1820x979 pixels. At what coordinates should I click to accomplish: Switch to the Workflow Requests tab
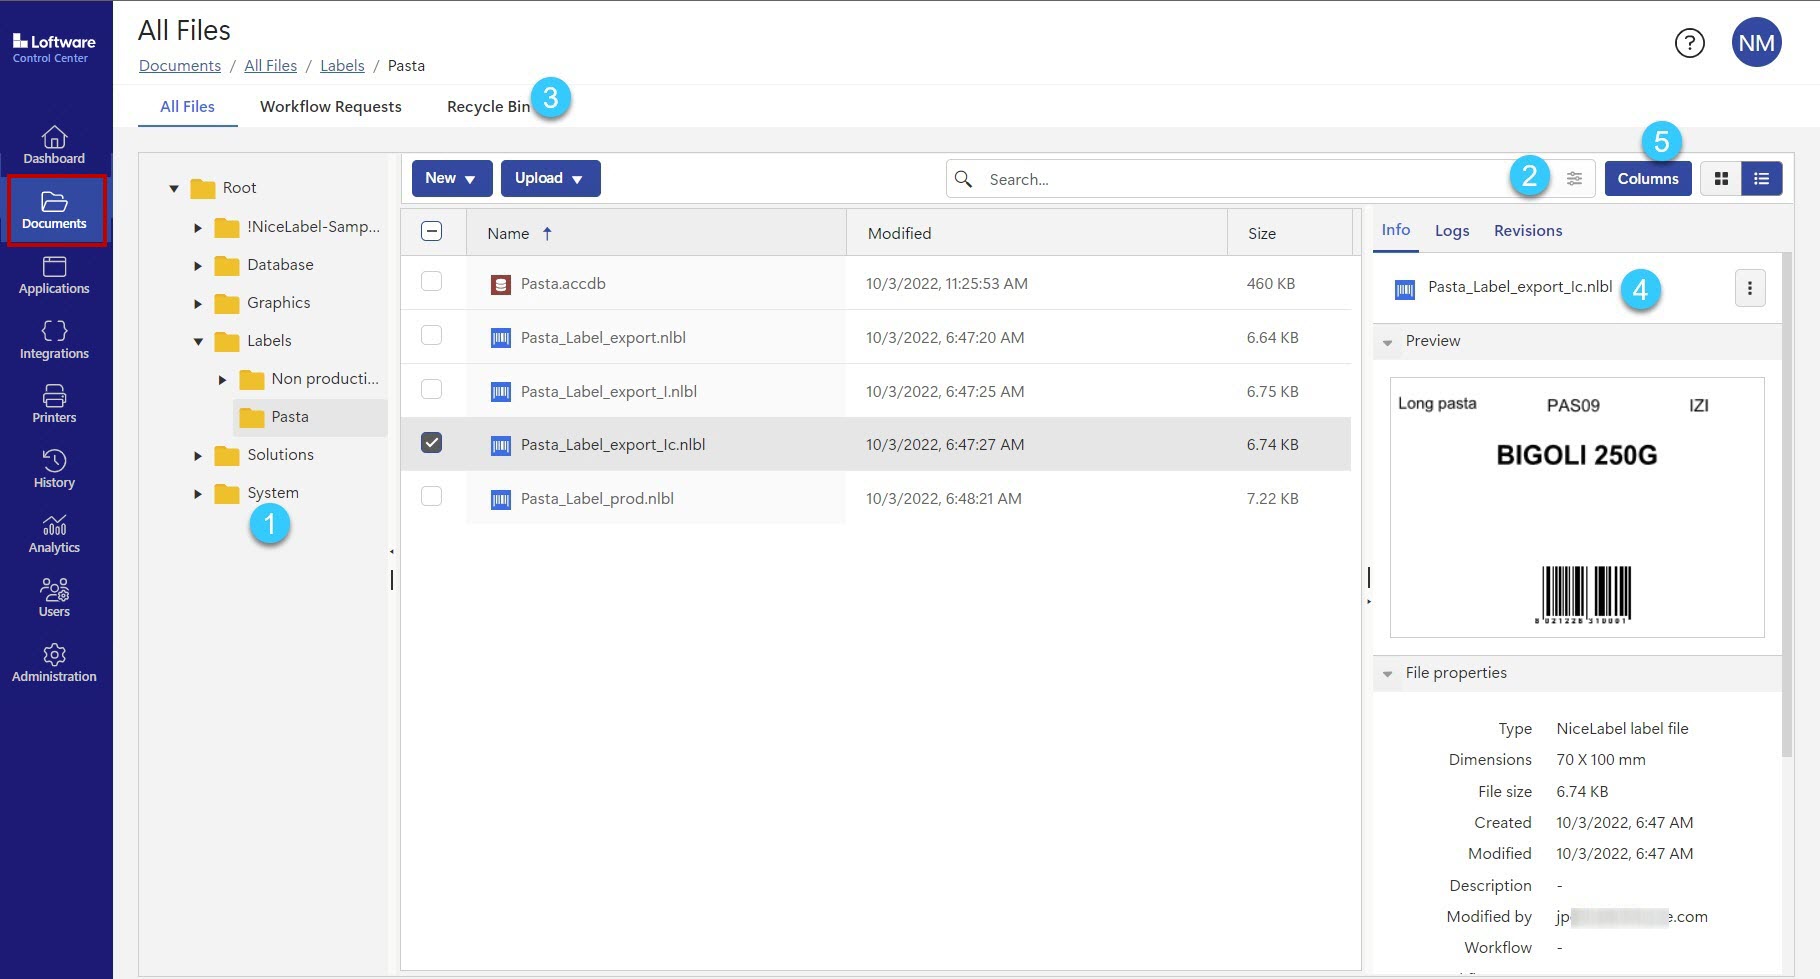(330, 107)
